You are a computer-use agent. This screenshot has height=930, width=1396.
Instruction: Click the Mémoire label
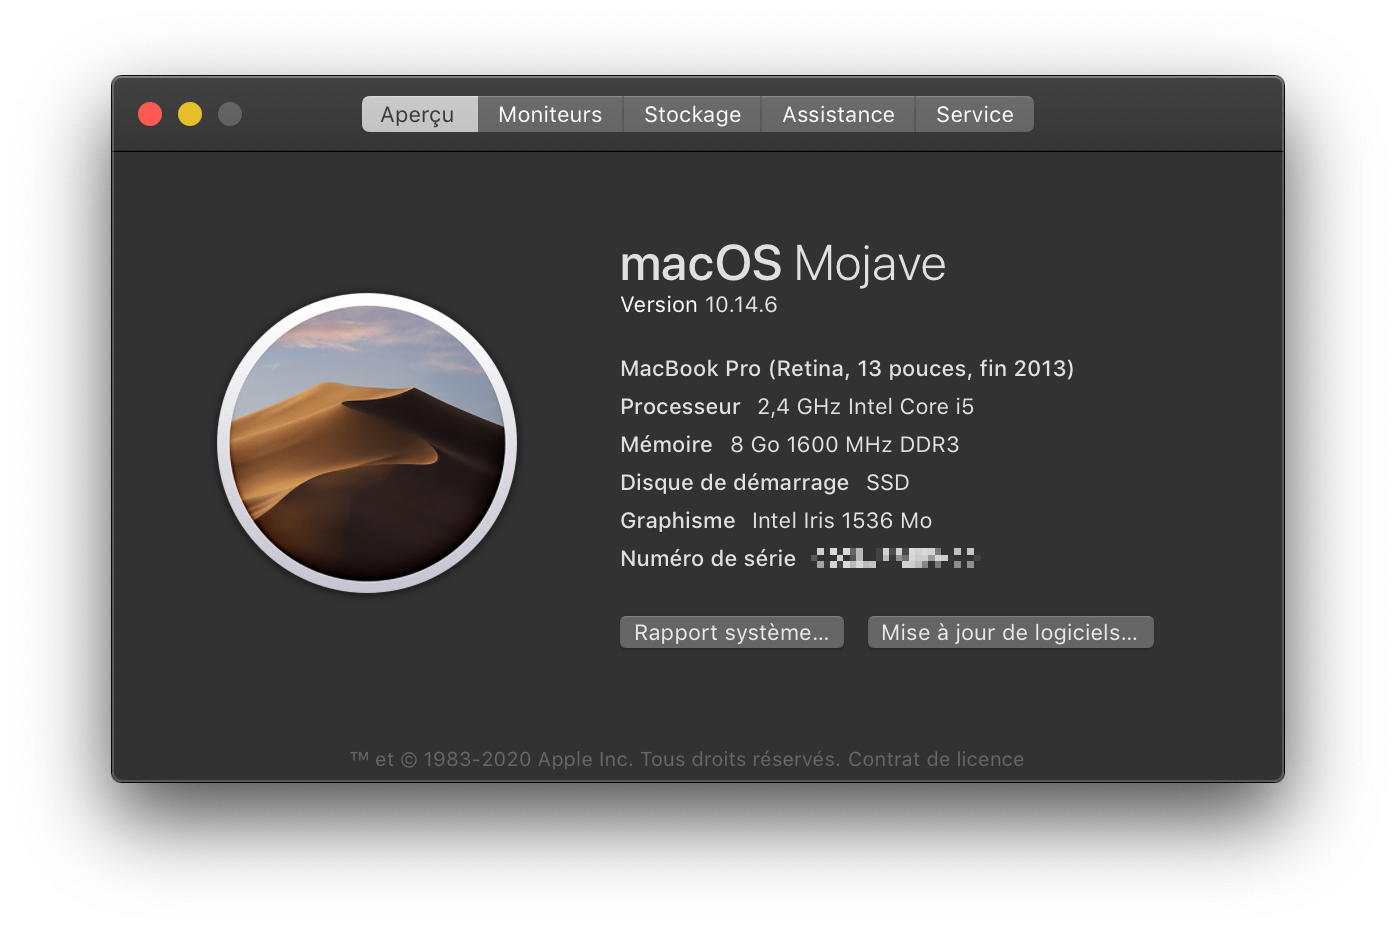pos(666,445)
